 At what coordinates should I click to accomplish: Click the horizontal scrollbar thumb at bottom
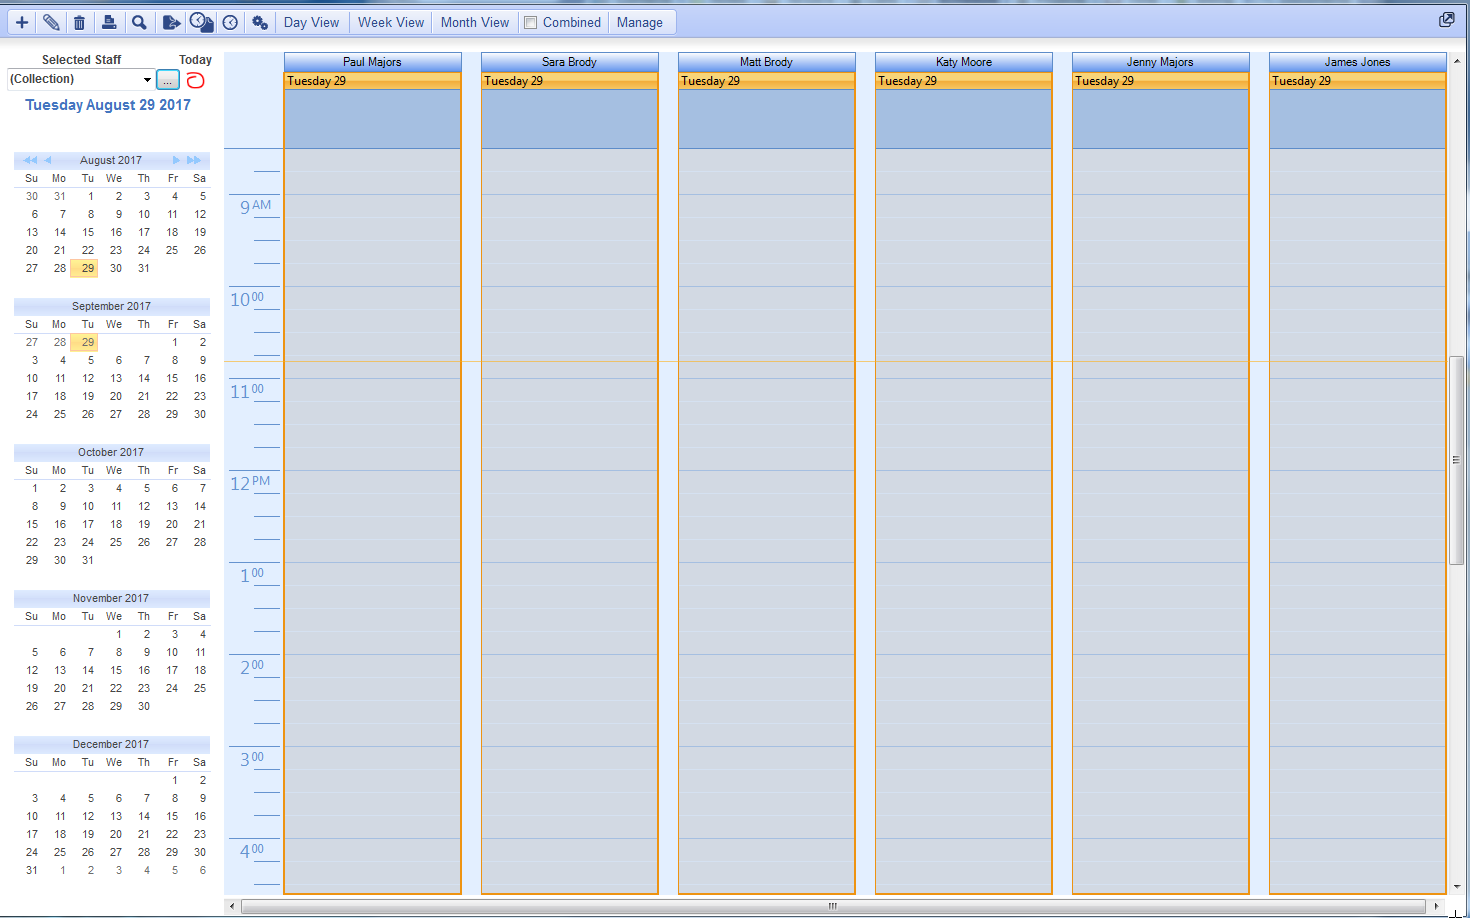[832, 906]
